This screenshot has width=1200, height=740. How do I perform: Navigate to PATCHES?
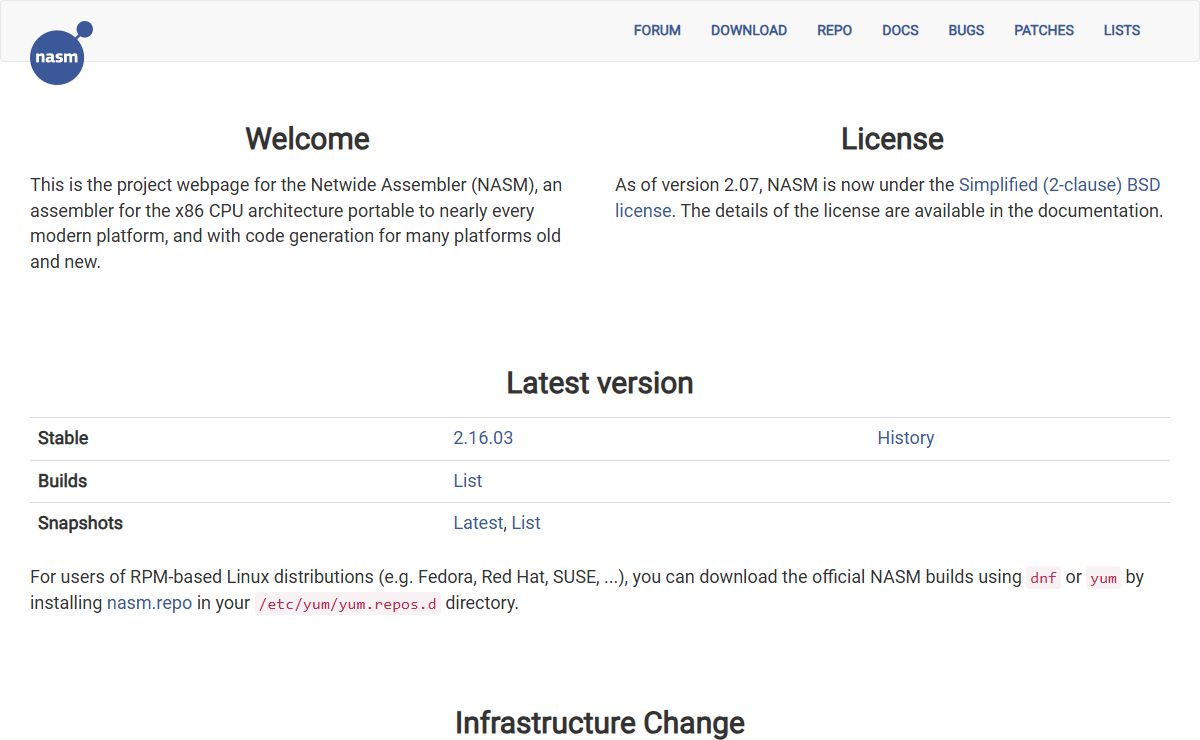(x=1043, y=30)
